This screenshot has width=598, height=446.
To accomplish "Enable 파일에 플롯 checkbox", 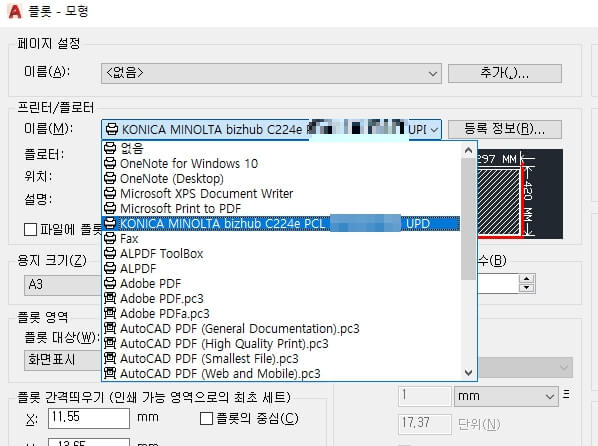I will coord(30,229).
